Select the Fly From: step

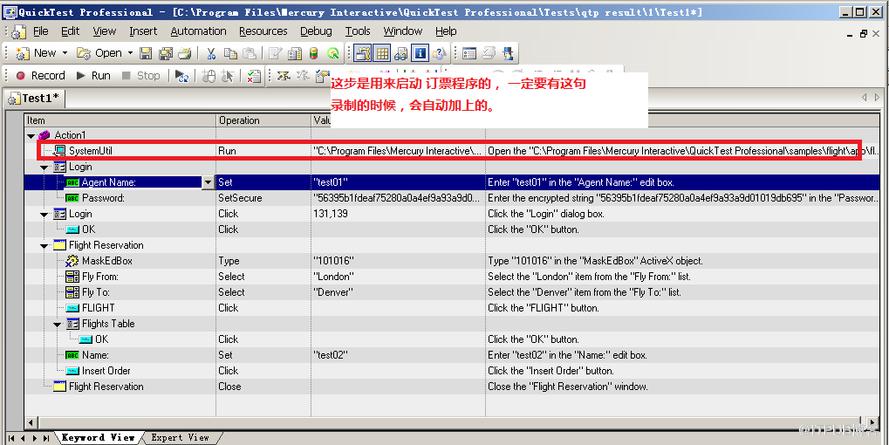(x=451, y=277)
